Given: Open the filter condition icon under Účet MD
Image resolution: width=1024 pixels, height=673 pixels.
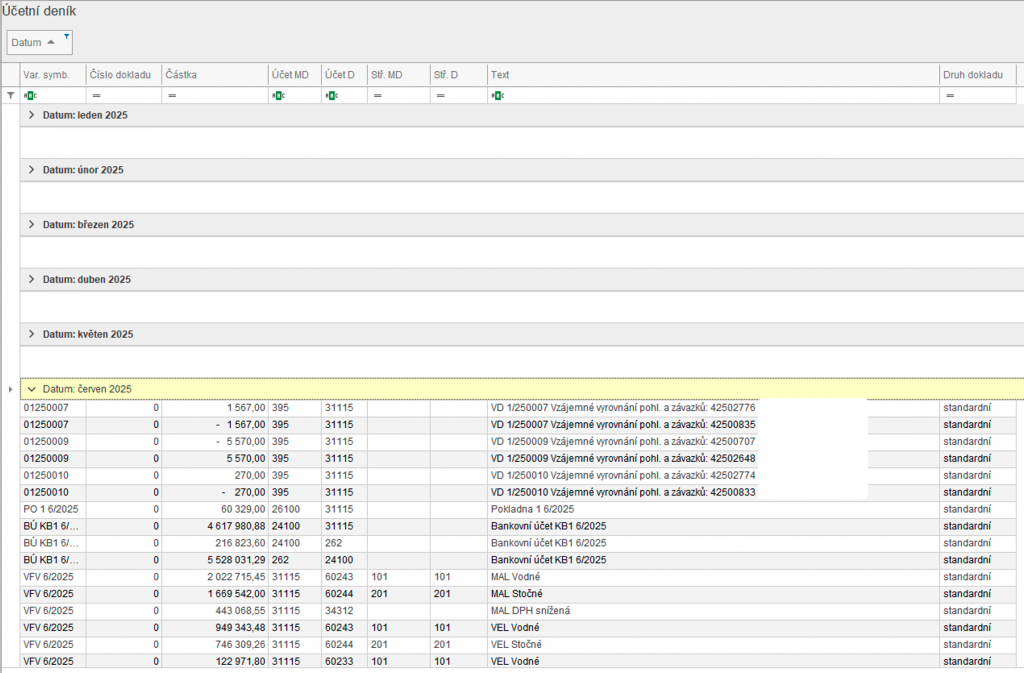Looking at the screenshot, I should click(x=278, y=95).
